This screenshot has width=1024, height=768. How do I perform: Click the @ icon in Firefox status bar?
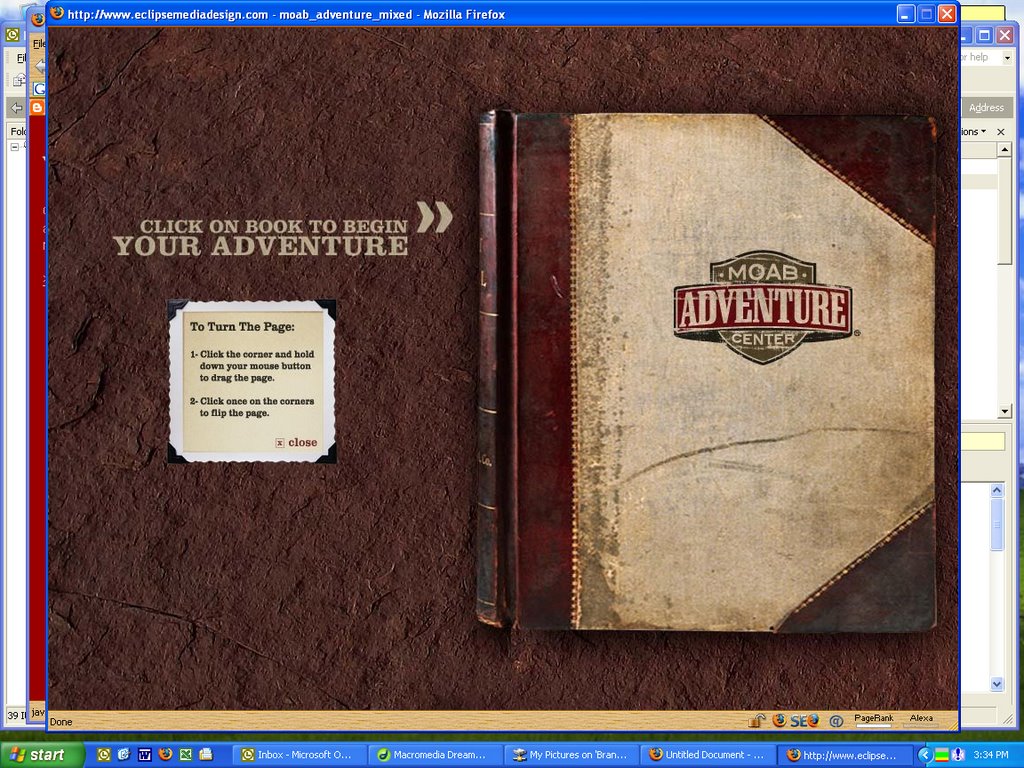coord(836,721)
